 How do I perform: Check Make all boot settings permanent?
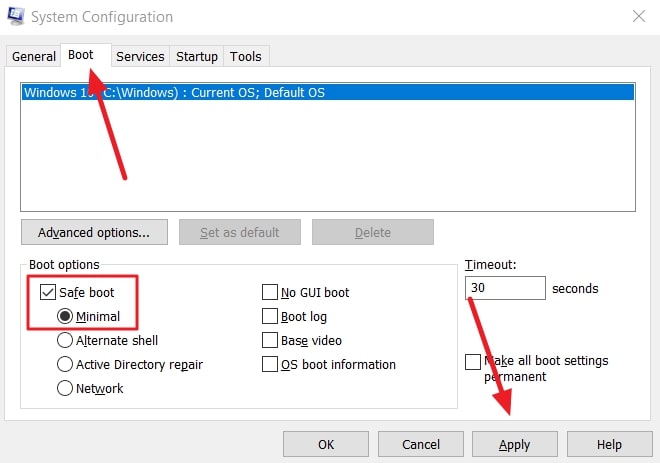(473, 362)
